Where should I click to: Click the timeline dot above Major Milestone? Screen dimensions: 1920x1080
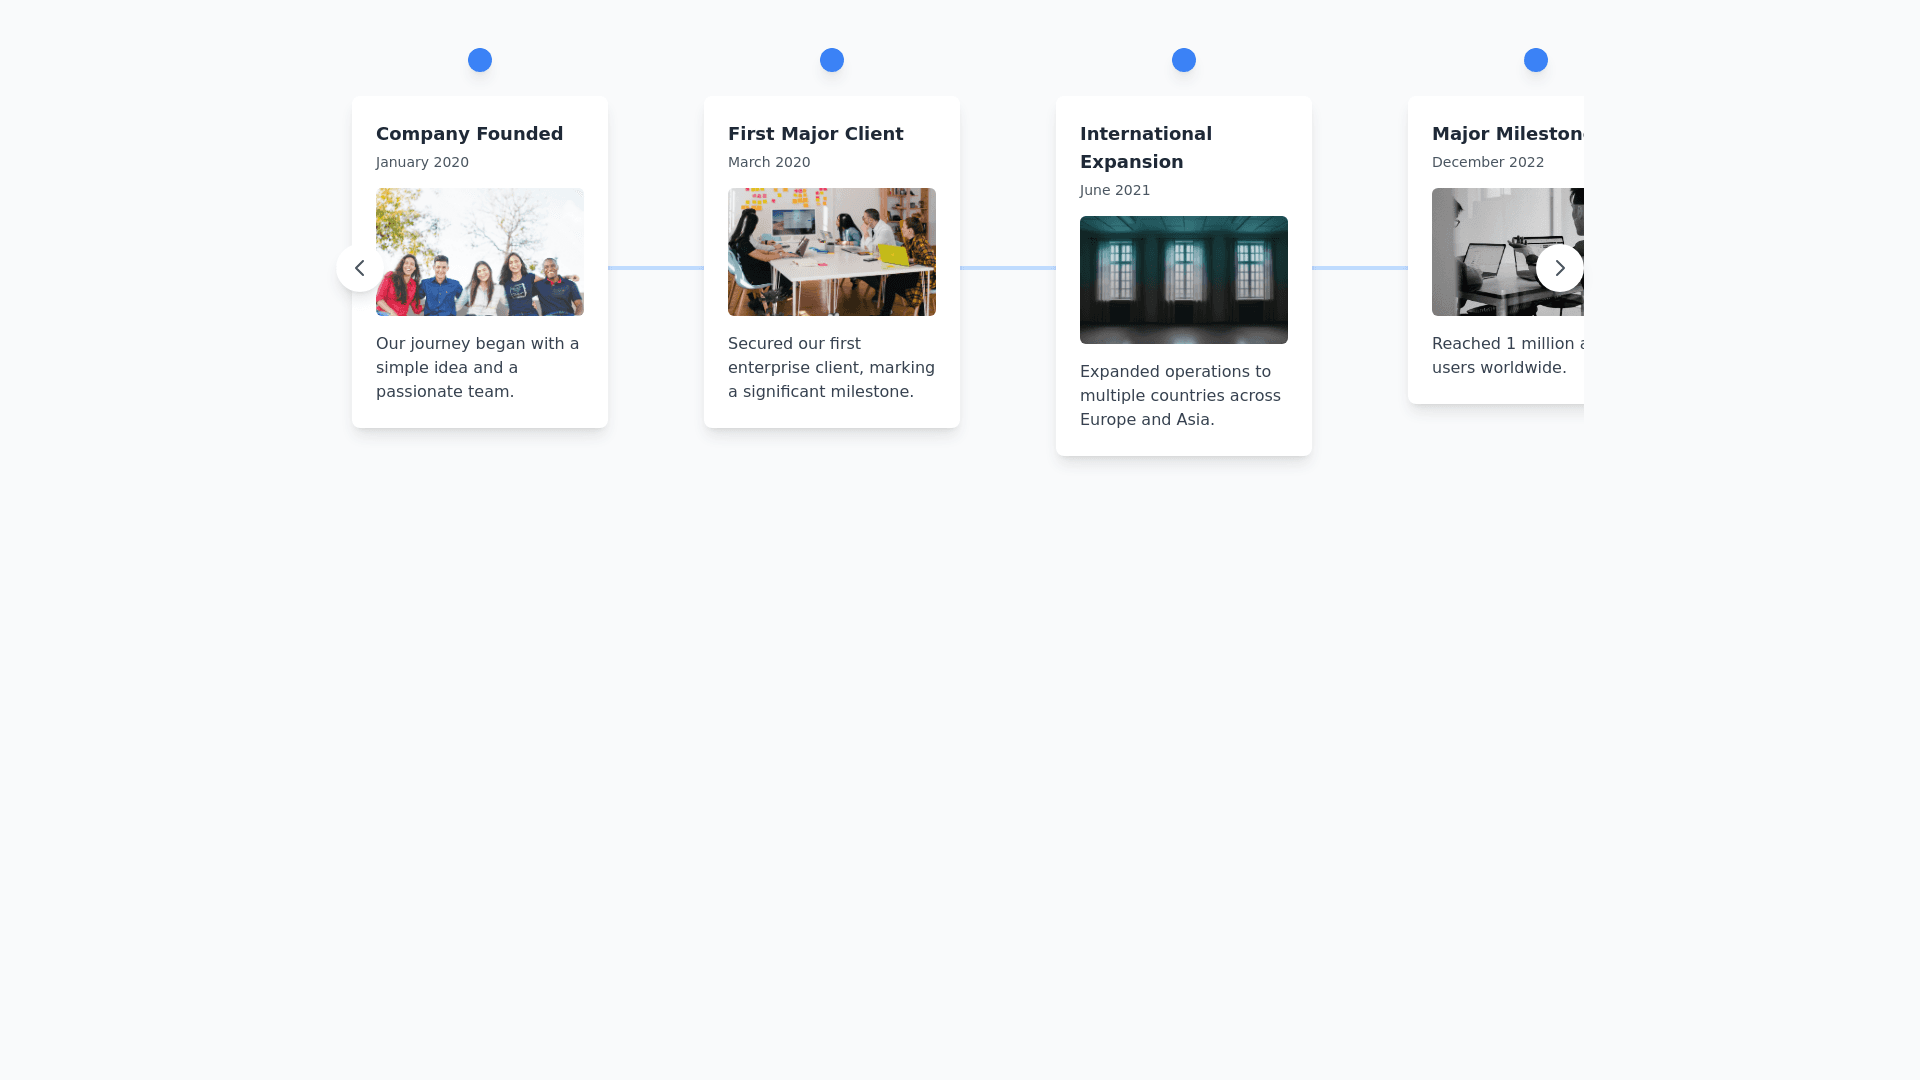[x=1536, y=60]
